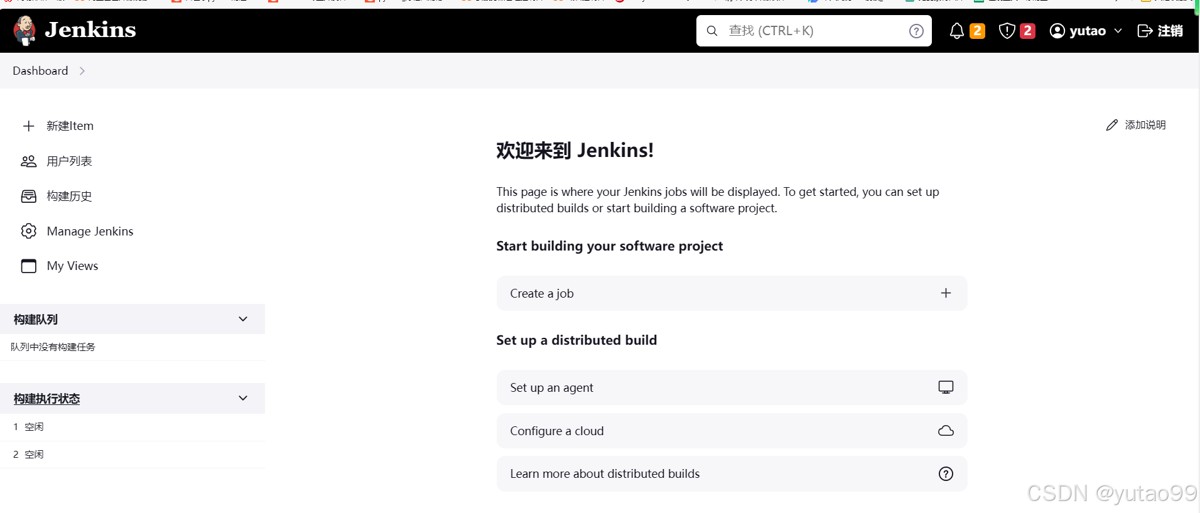Click the cloud icon for Configure a cloud
1200x513 pixels.
tap(945, 431)
